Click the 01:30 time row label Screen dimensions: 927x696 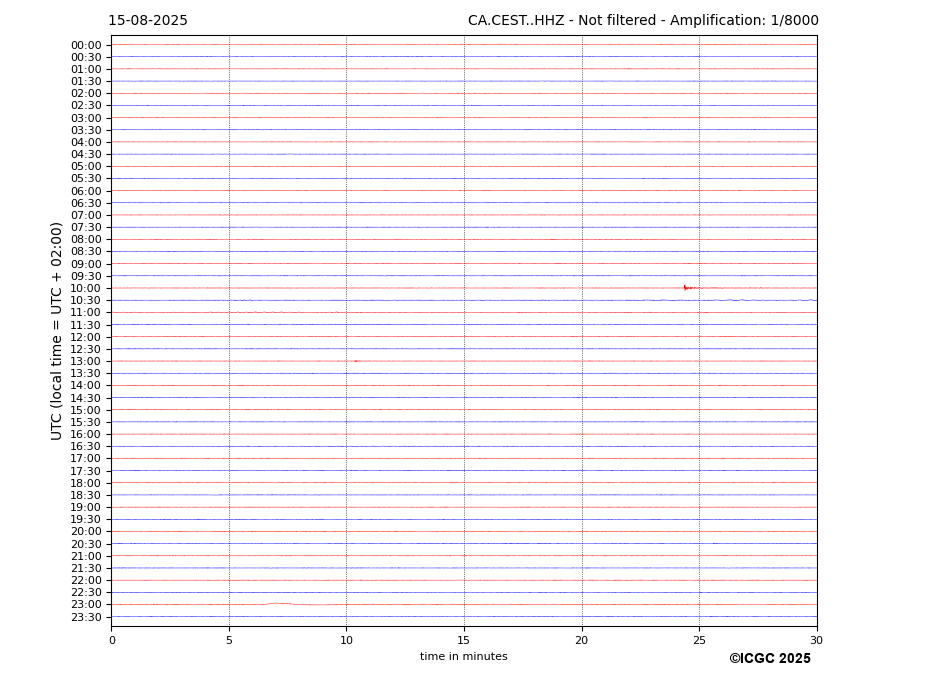pyautogui.click(x=86, y=82)
